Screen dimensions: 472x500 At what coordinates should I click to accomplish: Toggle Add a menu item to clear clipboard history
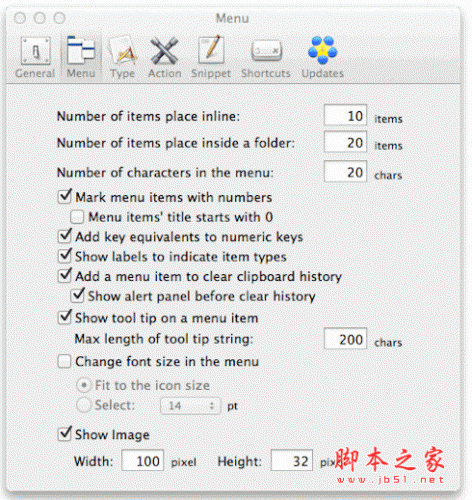click(65, 276)
